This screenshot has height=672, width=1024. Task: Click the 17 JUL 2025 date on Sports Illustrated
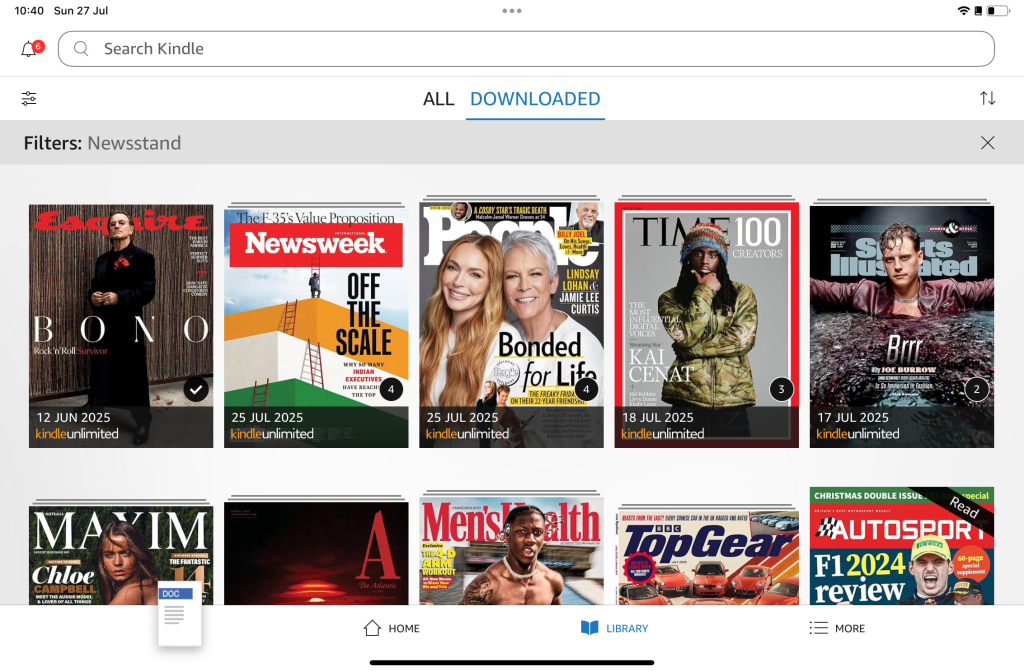click(x=853, y=417)
